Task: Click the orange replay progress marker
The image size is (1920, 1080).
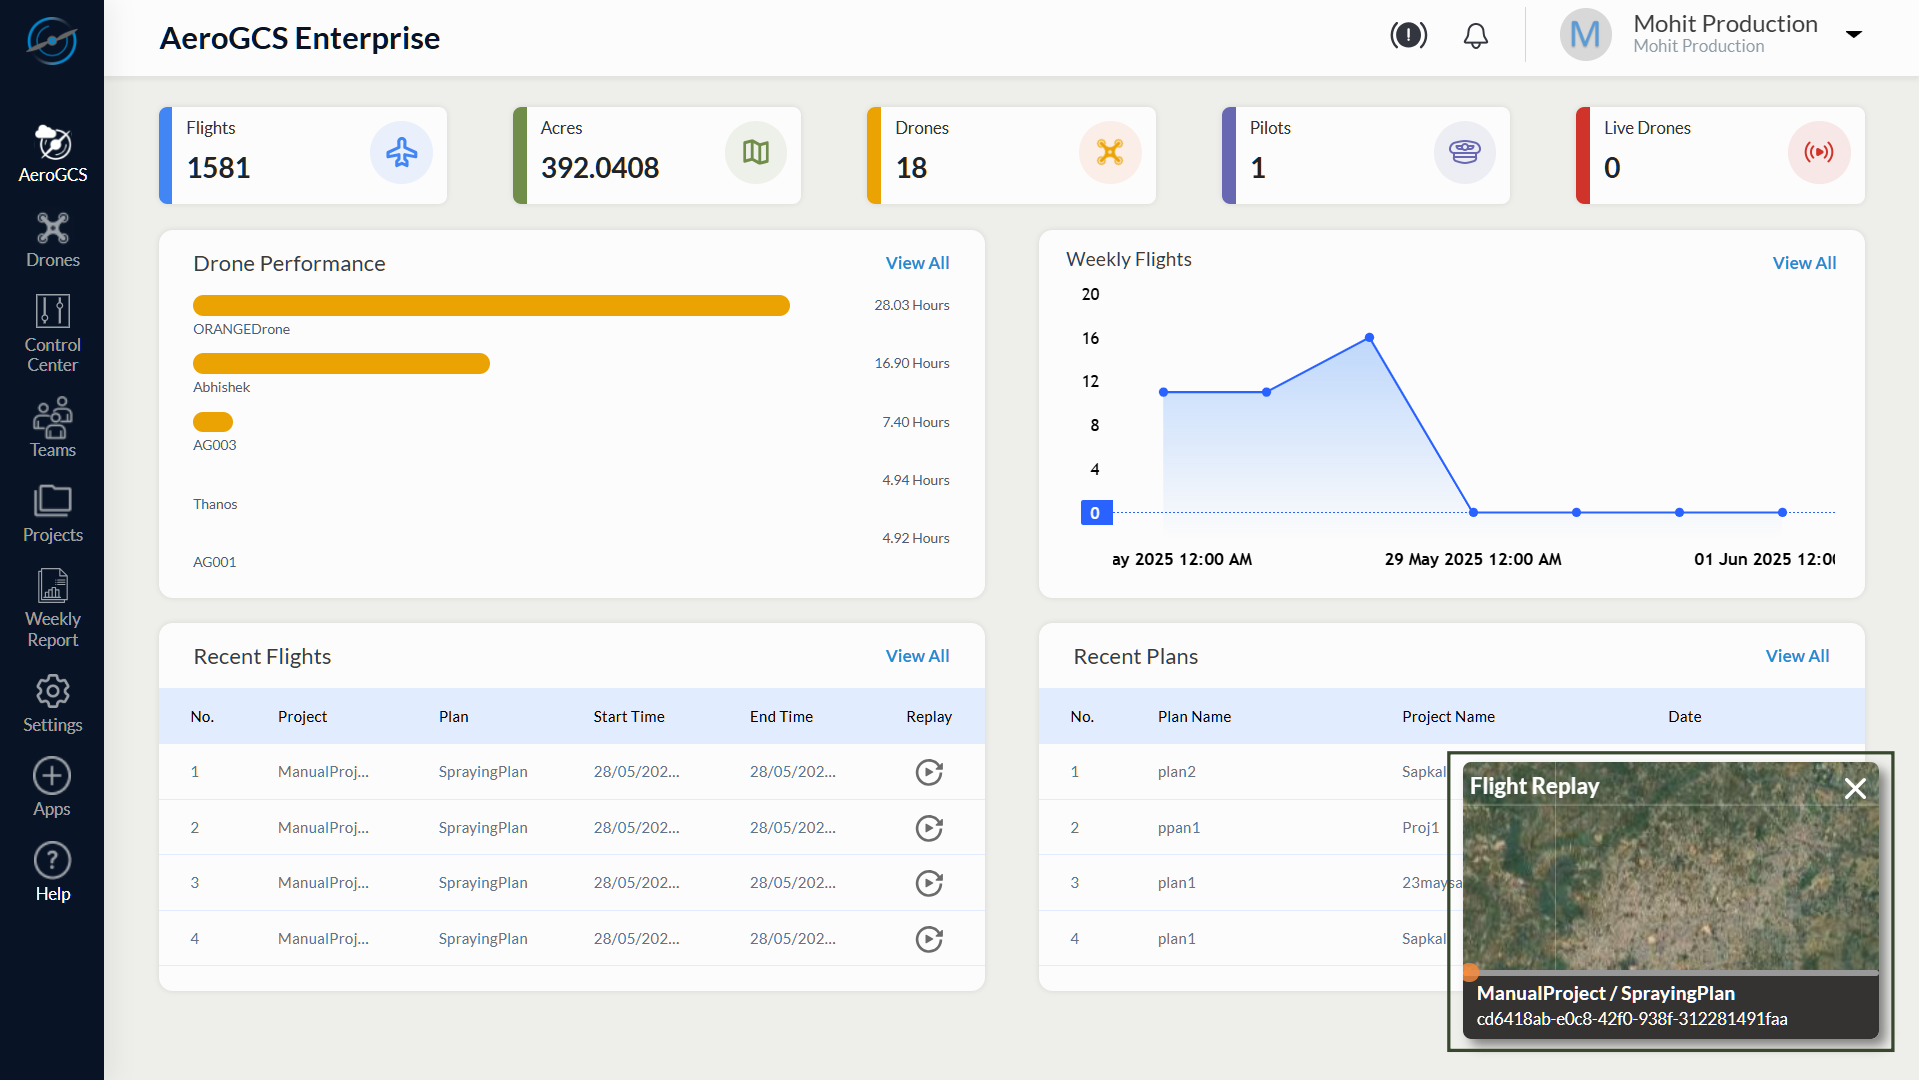Action: [1471, 971]
